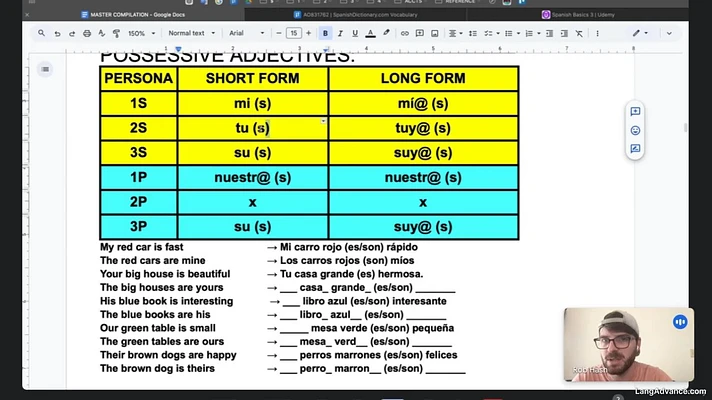Click the SHORT FORM header cell
Image resolution: width=712 pixels, height=400 pixels.
252,79
